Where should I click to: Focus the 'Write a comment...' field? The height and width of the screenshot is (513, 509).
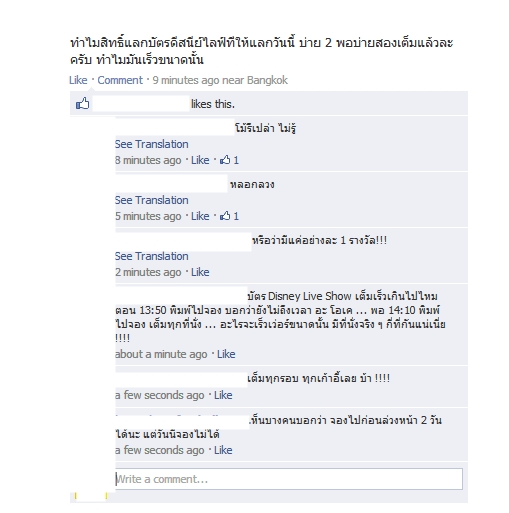coord(289,479)
